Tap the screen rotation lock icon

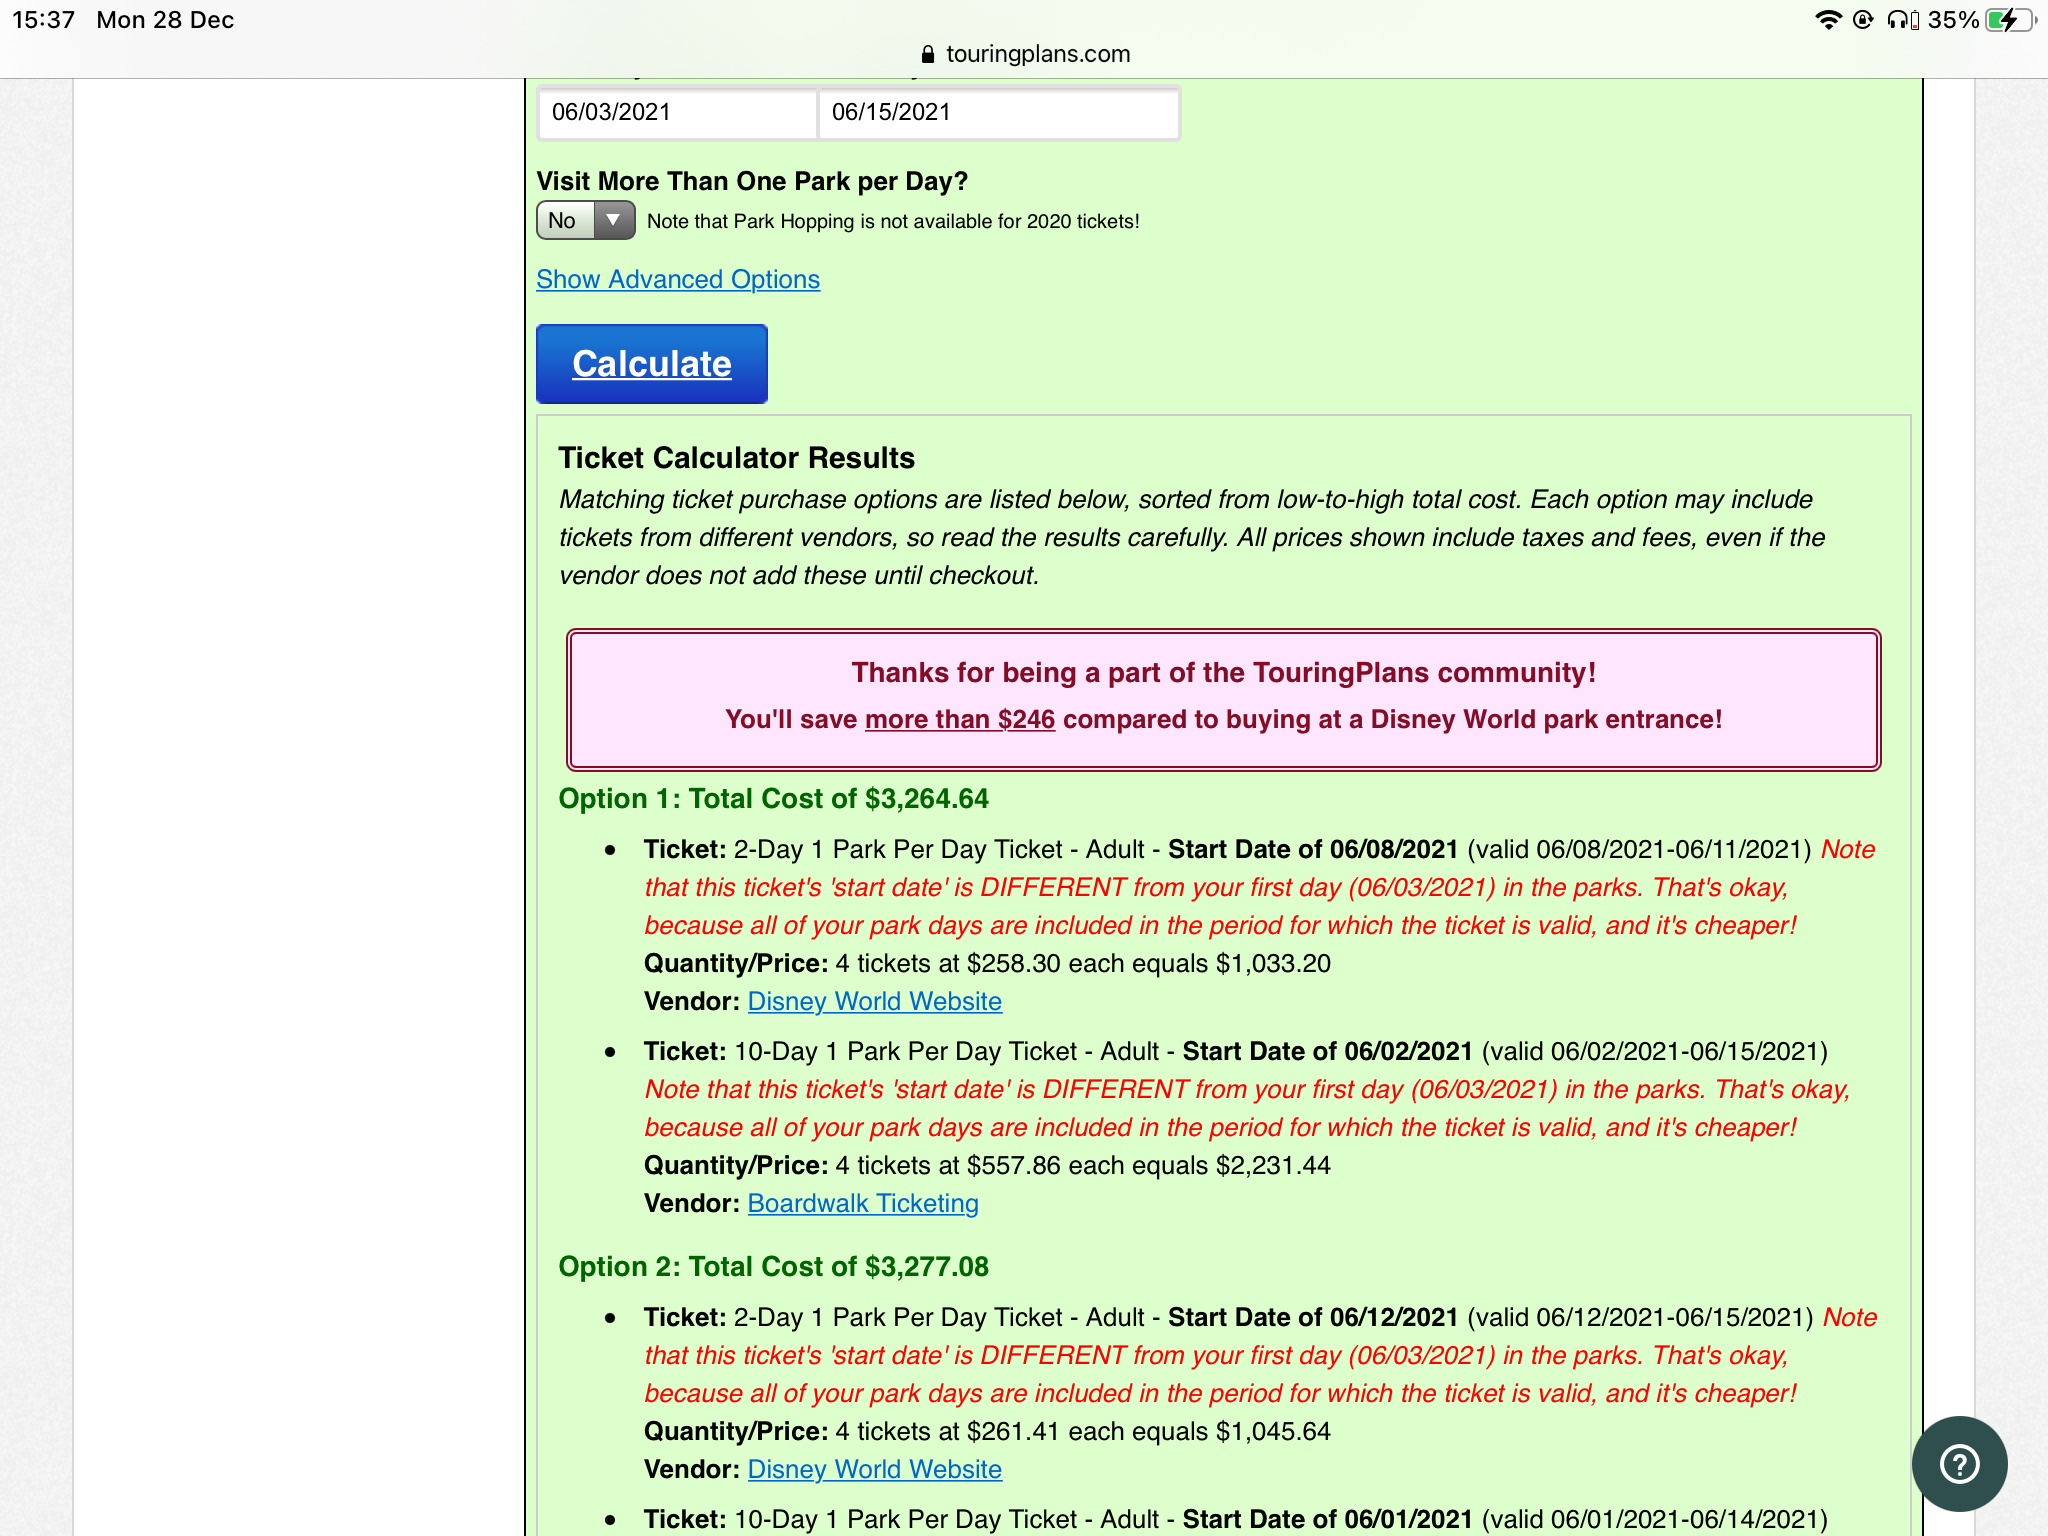pos(1862,20)
